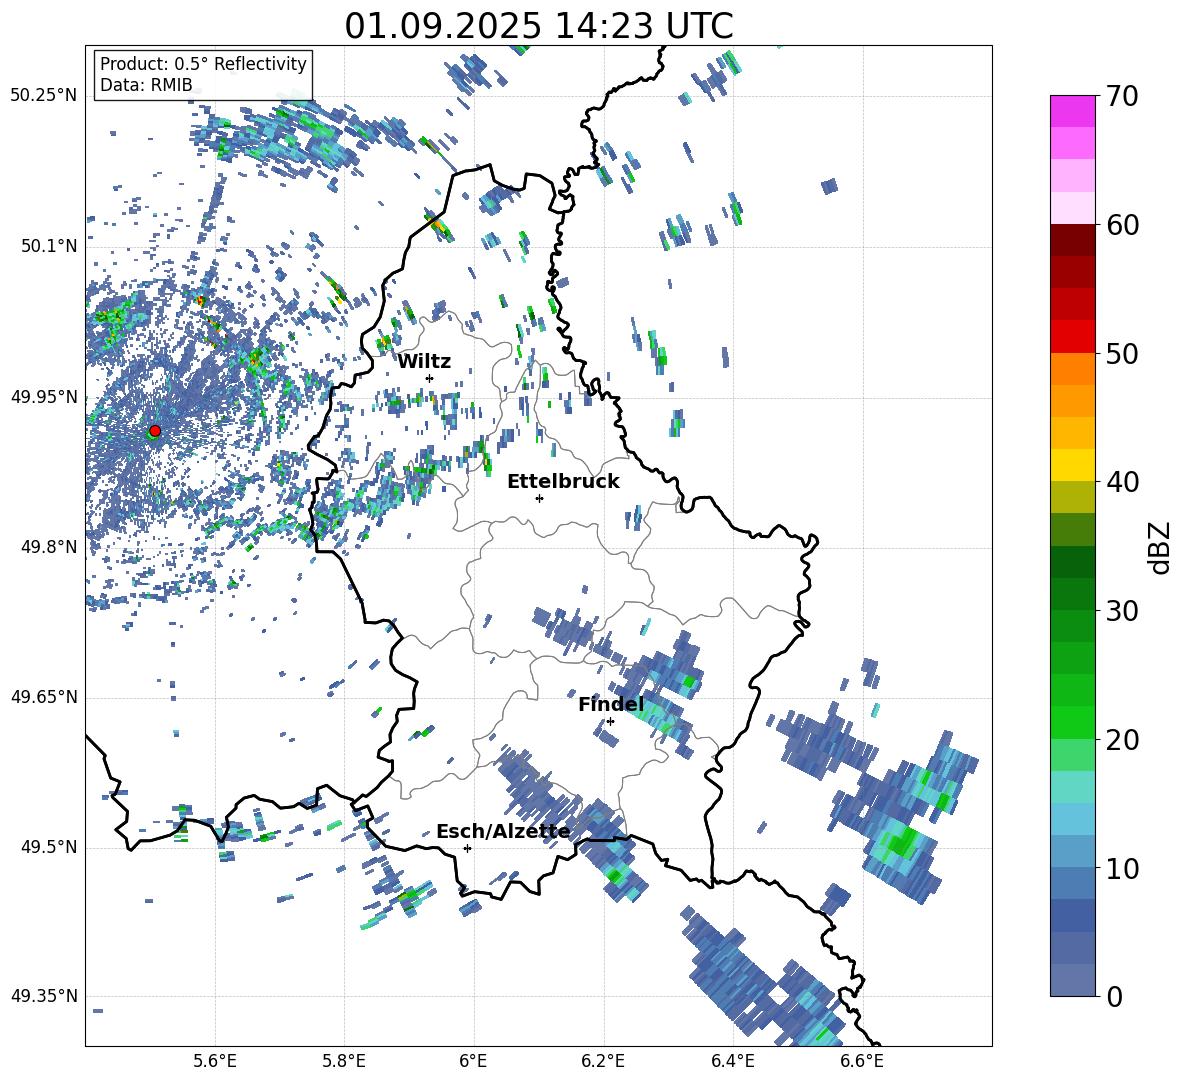1184x1081 pixels.
Task: Click the 20 tick label on colorbar
Action: [x=1122, y=740]
